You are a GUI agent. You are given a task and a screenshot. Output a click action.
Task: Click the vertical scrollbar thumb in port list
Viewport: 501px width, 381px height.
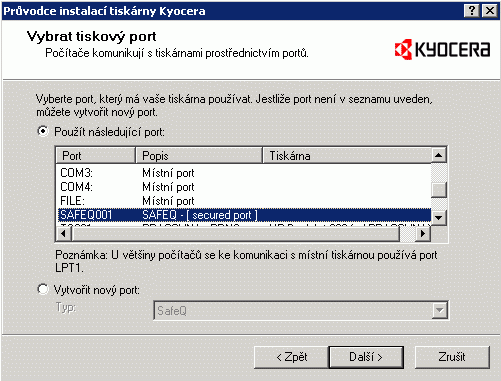(439, 190)
